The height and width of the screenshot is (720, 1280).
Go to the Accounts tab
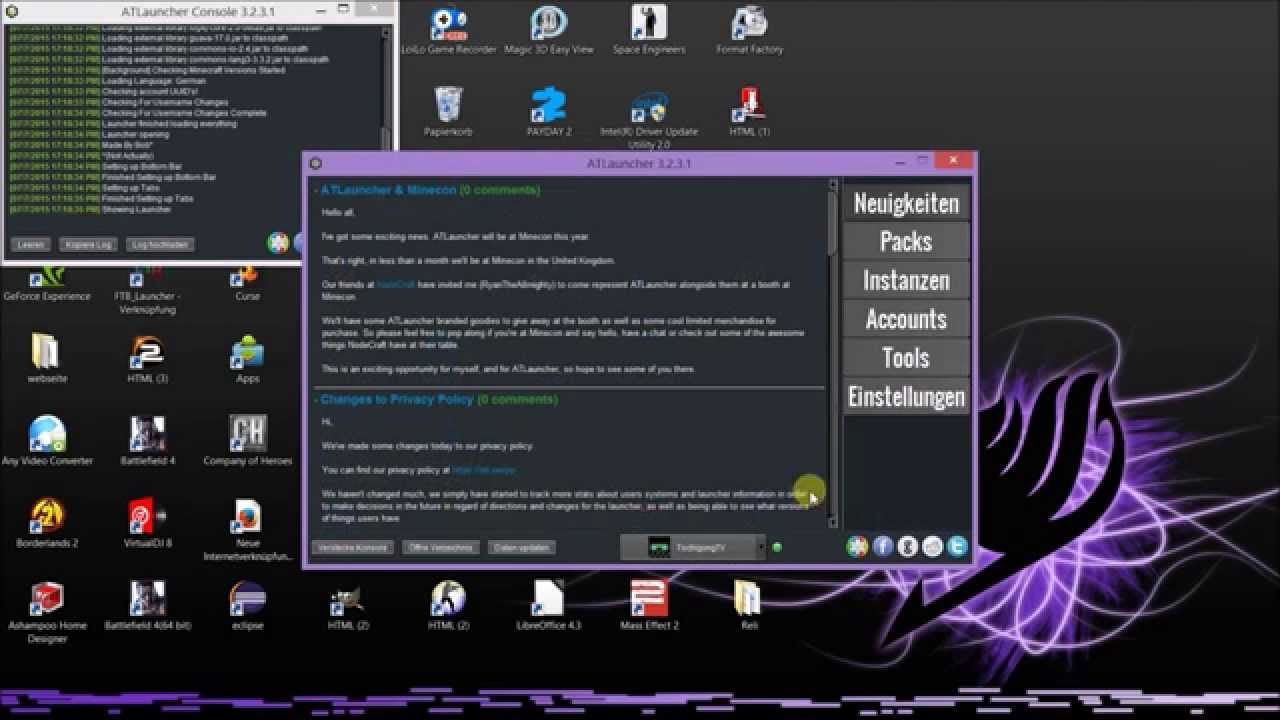[x=906, y=319]
